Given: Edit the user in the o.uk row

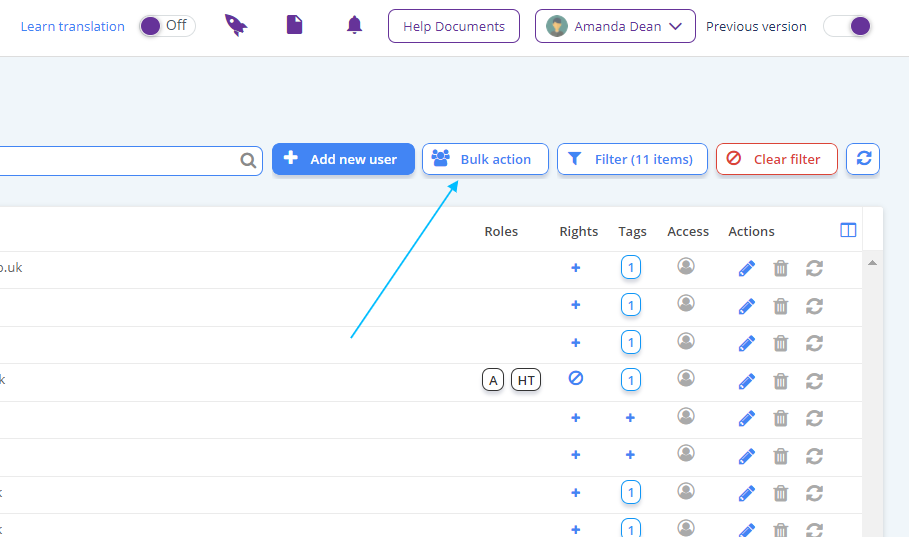Looking at the screenshot, I should pos(747,268).
